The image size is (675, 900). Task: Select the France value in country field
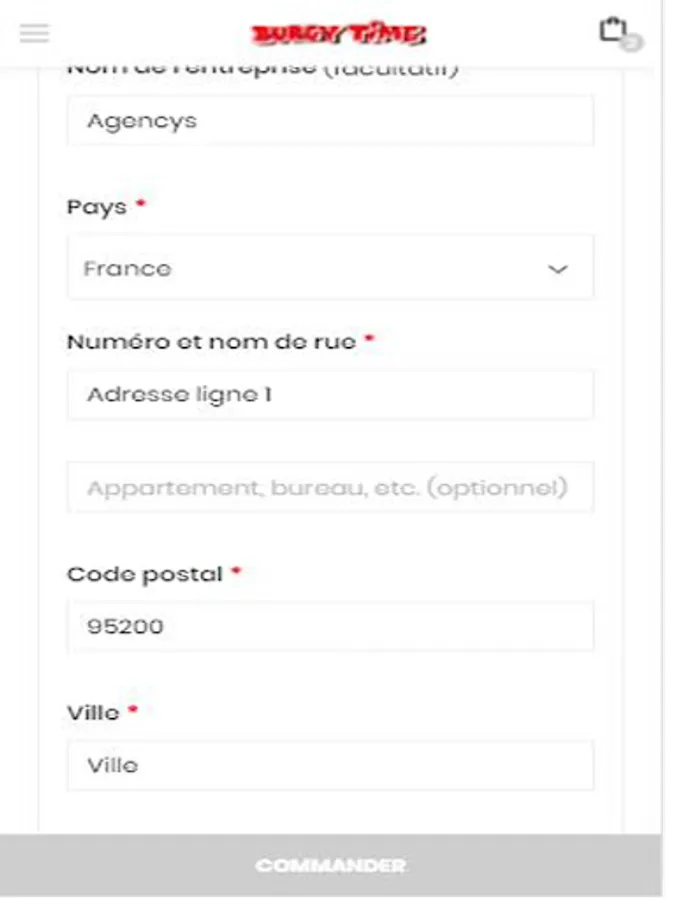pos(128,268)
